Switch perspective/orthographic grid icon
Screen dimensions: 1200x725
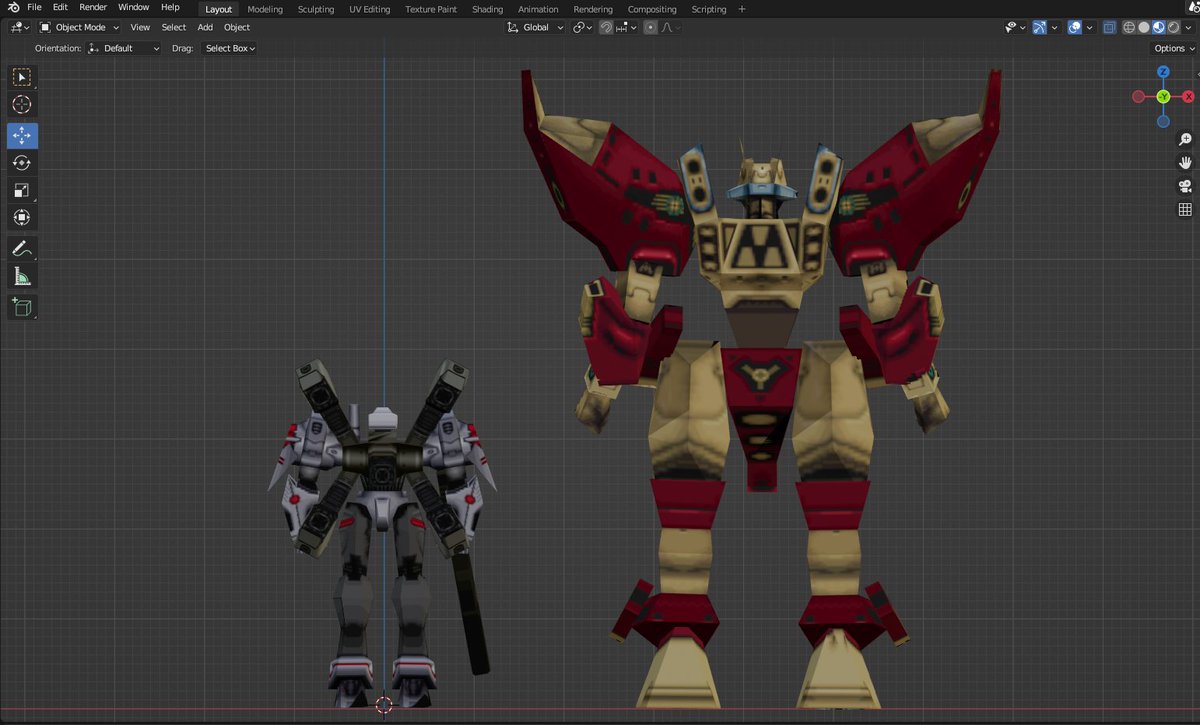click(x=1185, y=209)
